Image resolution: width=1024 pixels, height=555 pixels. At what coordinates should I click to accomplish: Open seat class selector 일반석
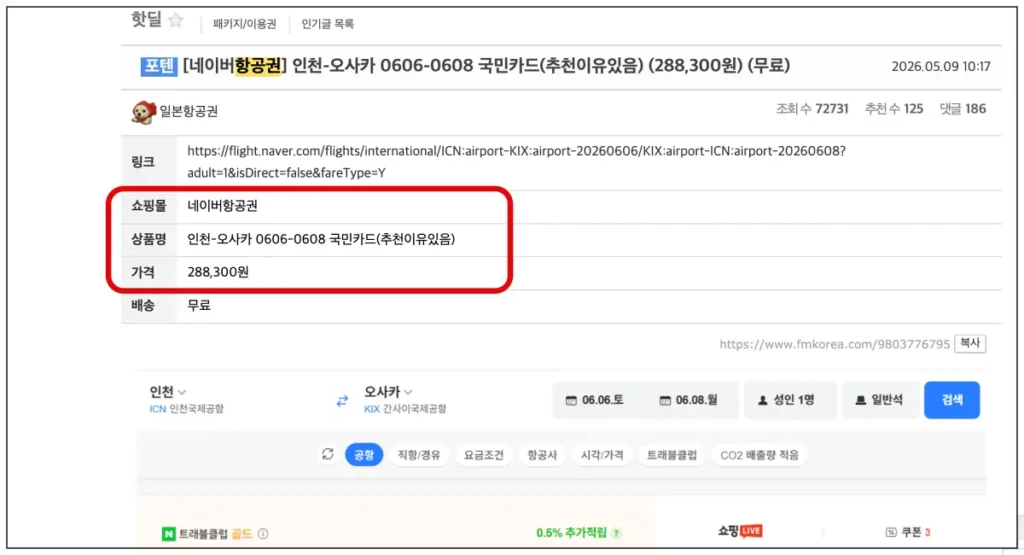[x=880, y=400]
